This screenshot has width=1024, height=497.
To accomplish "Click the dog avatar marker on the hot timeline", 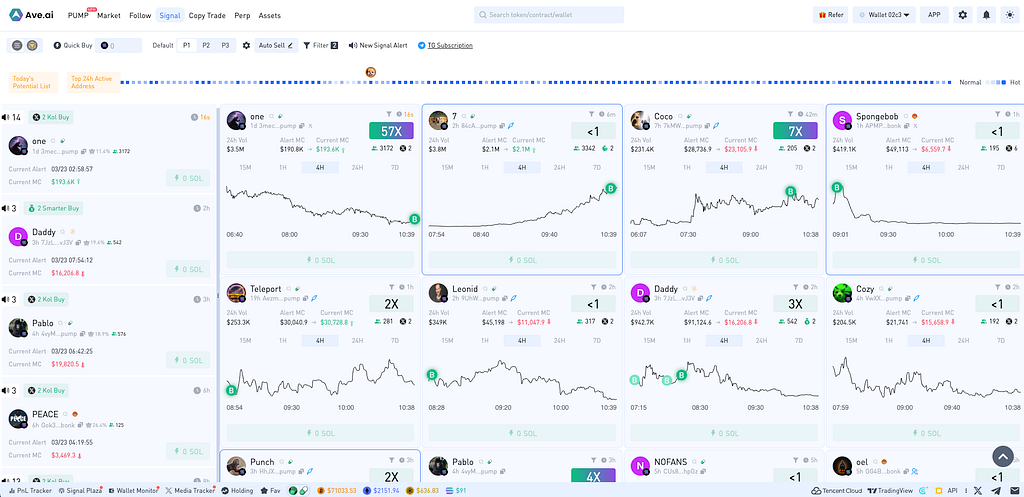I will pos(370,72).
